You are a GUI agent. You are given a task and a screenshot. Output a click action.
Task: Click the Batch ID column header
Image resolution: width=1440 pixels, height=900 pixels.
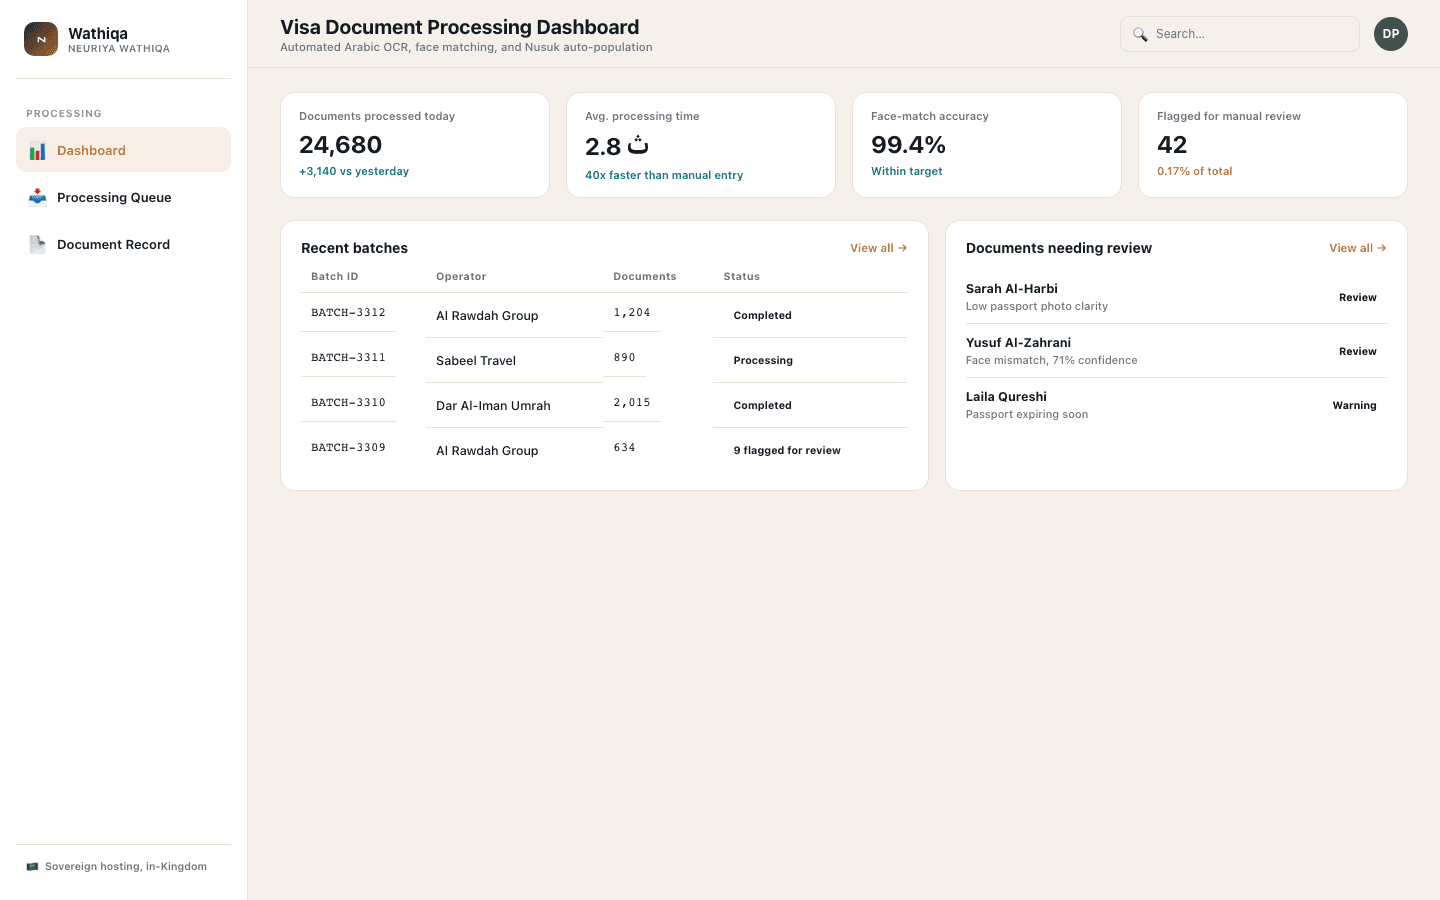click(335, 277)
